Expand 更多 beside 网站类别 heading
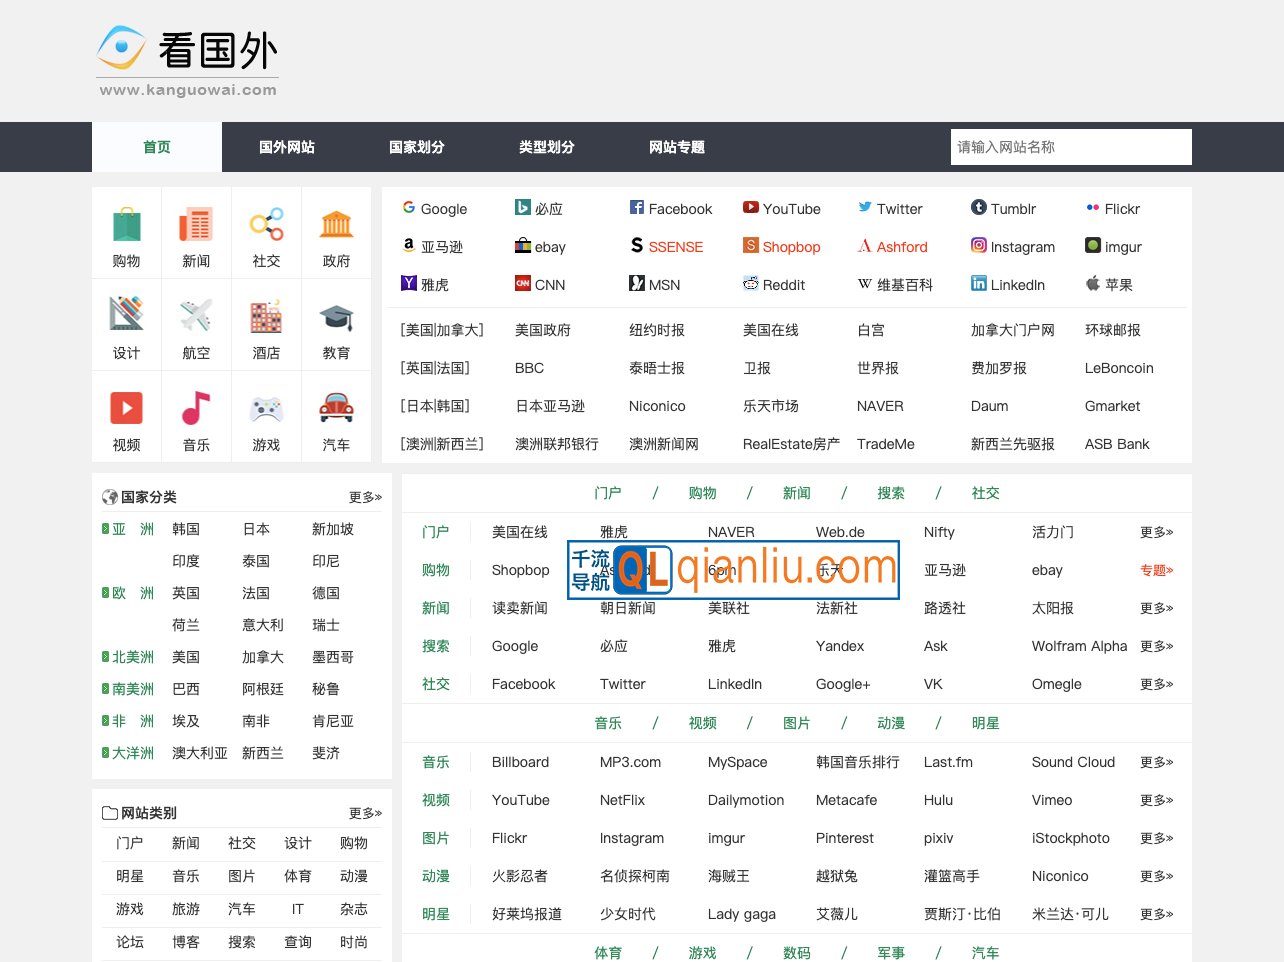The width and height of the screenshot is (1284, 962). pyautogui.click(x=363, y=813)
